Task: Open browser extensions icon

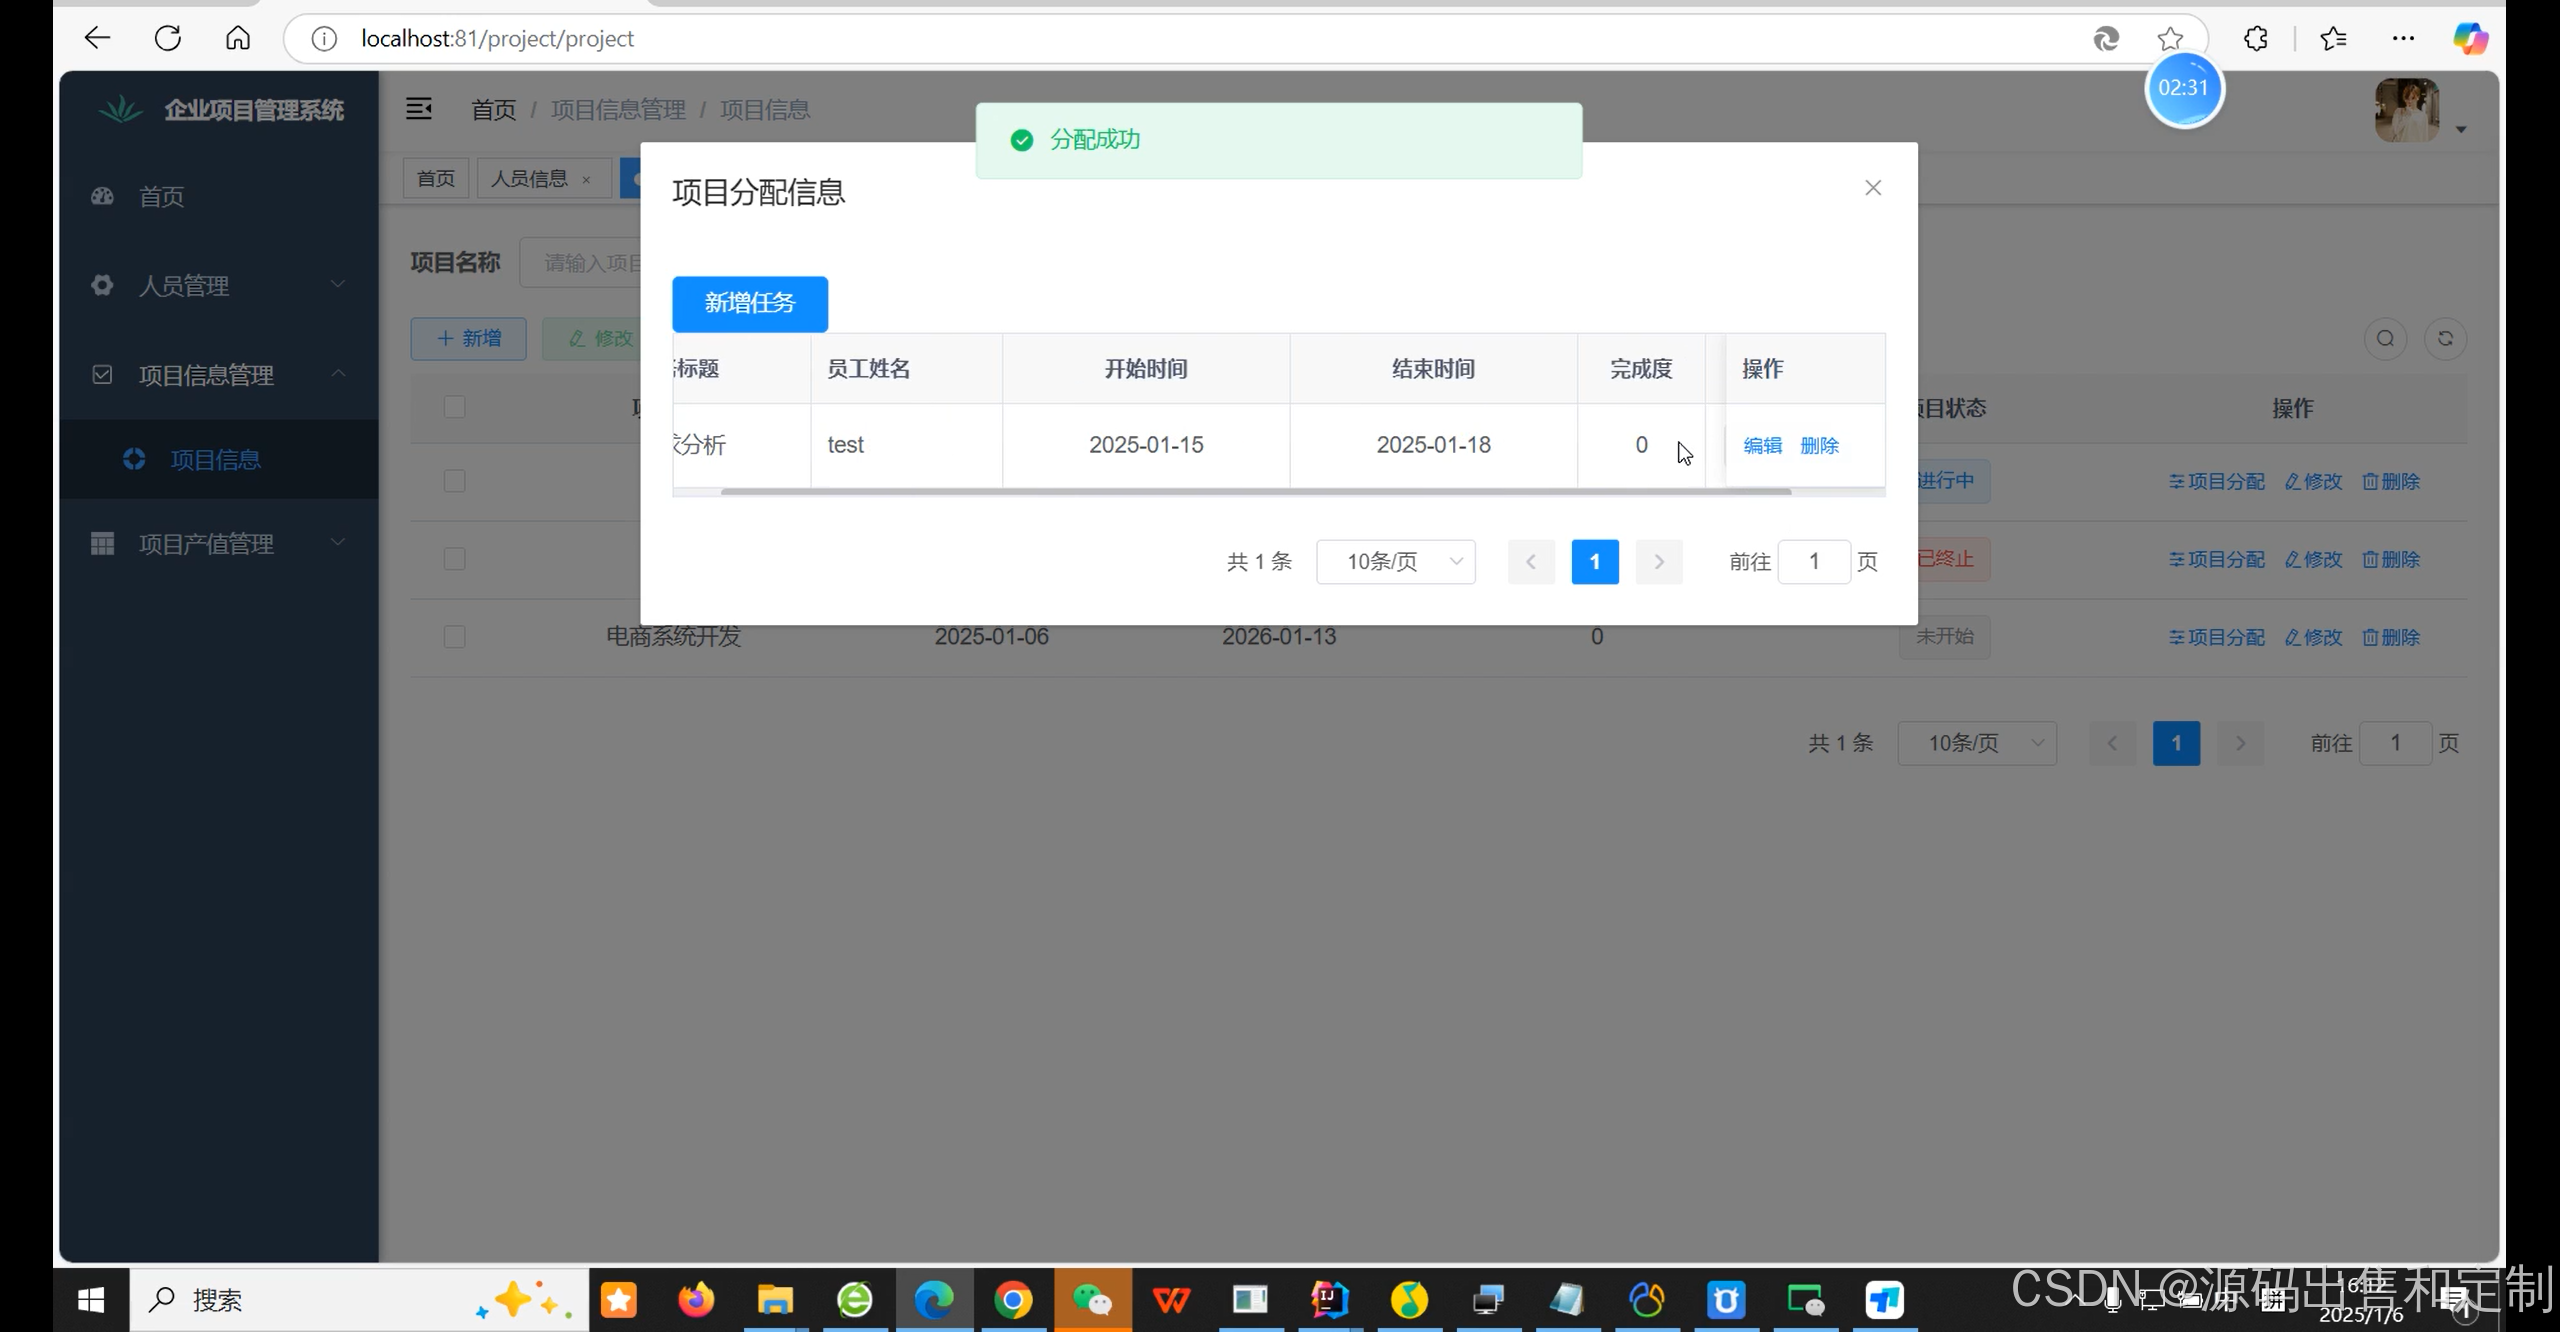Action: coord(2256,39)
